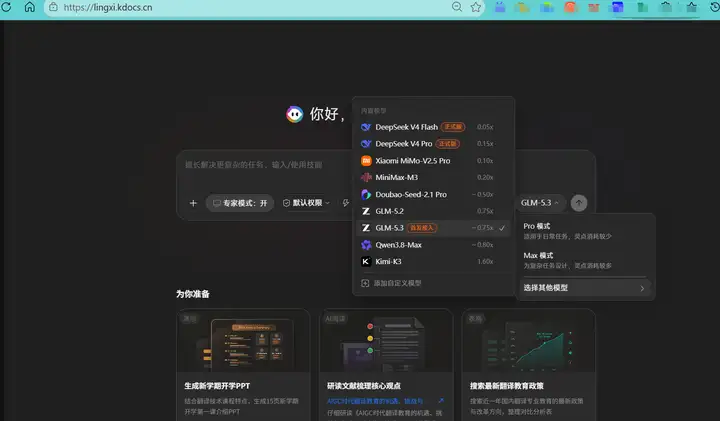Click the GLM-5.3 checkmark icon
This screenshot has height=421, width=720.
[x=502, y=228]
